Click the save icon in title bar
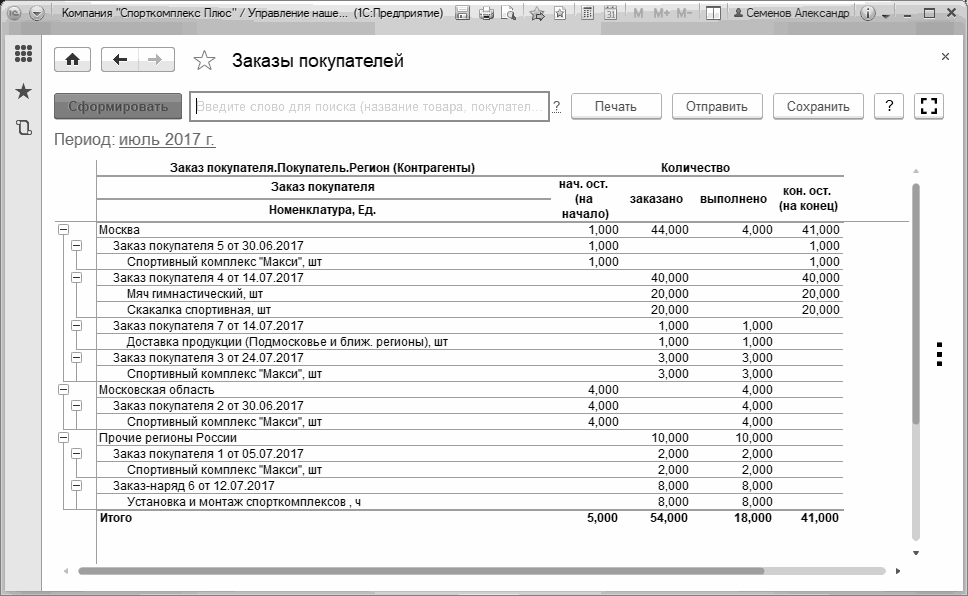The height and width of the screenshot is (596, 968). click(462, 13)
